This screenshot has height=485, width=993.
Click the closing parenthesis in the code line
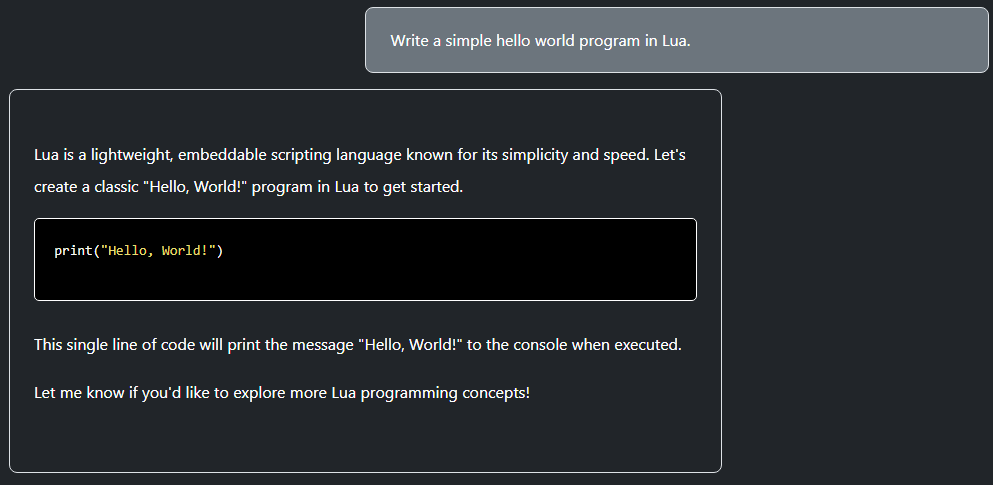pyautogui.click(x=220, y=250)
